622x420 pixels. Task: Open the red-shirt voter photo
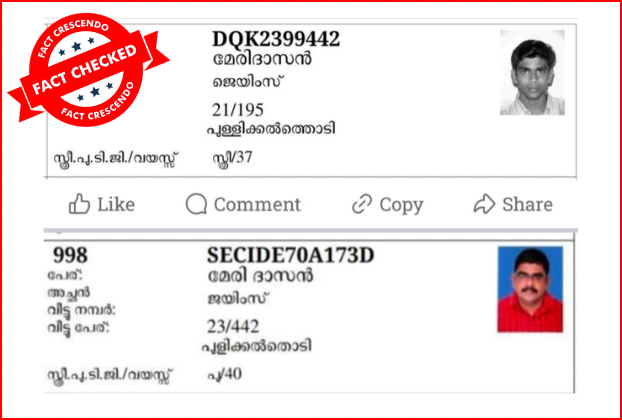coord(530,289)
